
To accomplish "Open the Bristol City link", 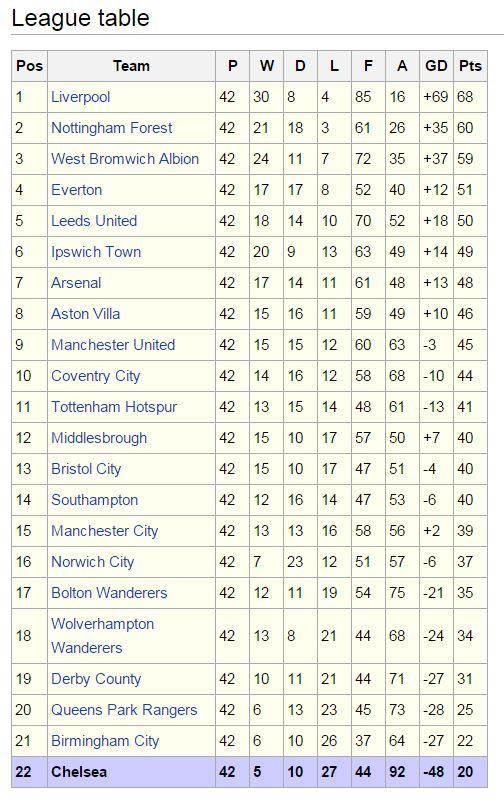I will point(86,469).
